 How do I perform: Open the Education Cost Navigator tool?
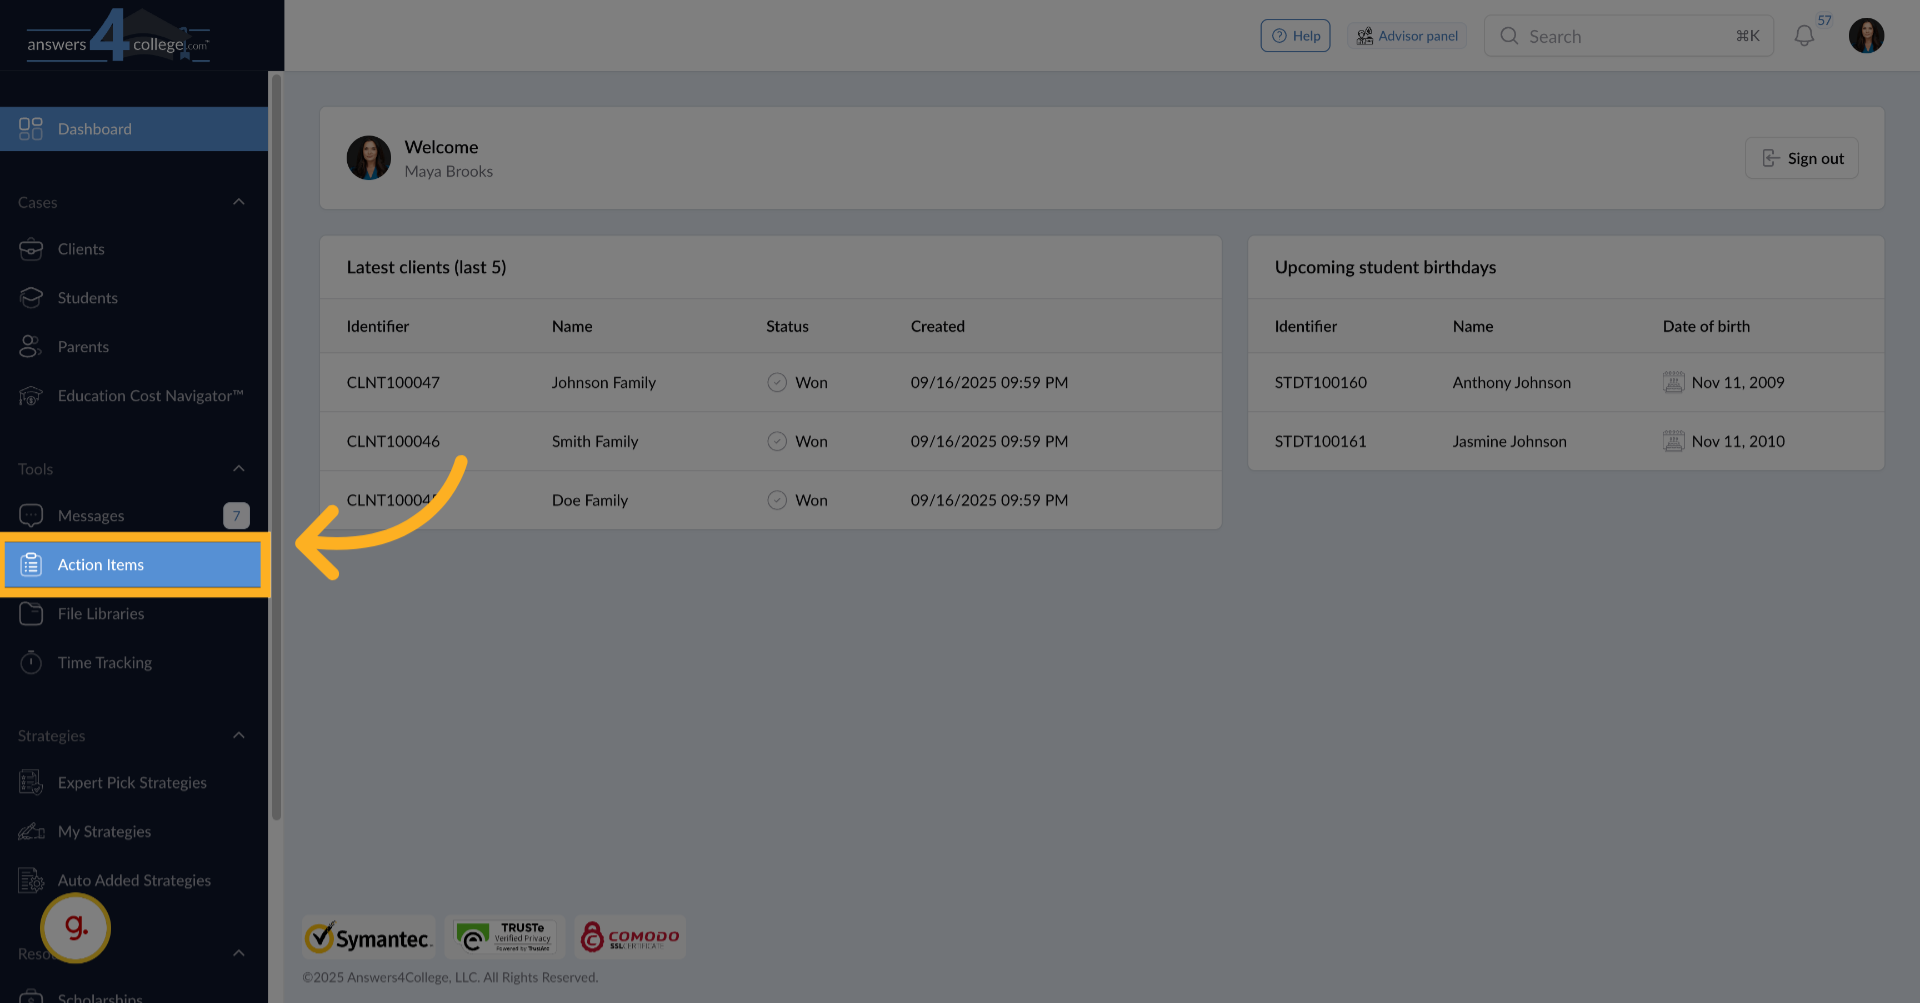31,395
